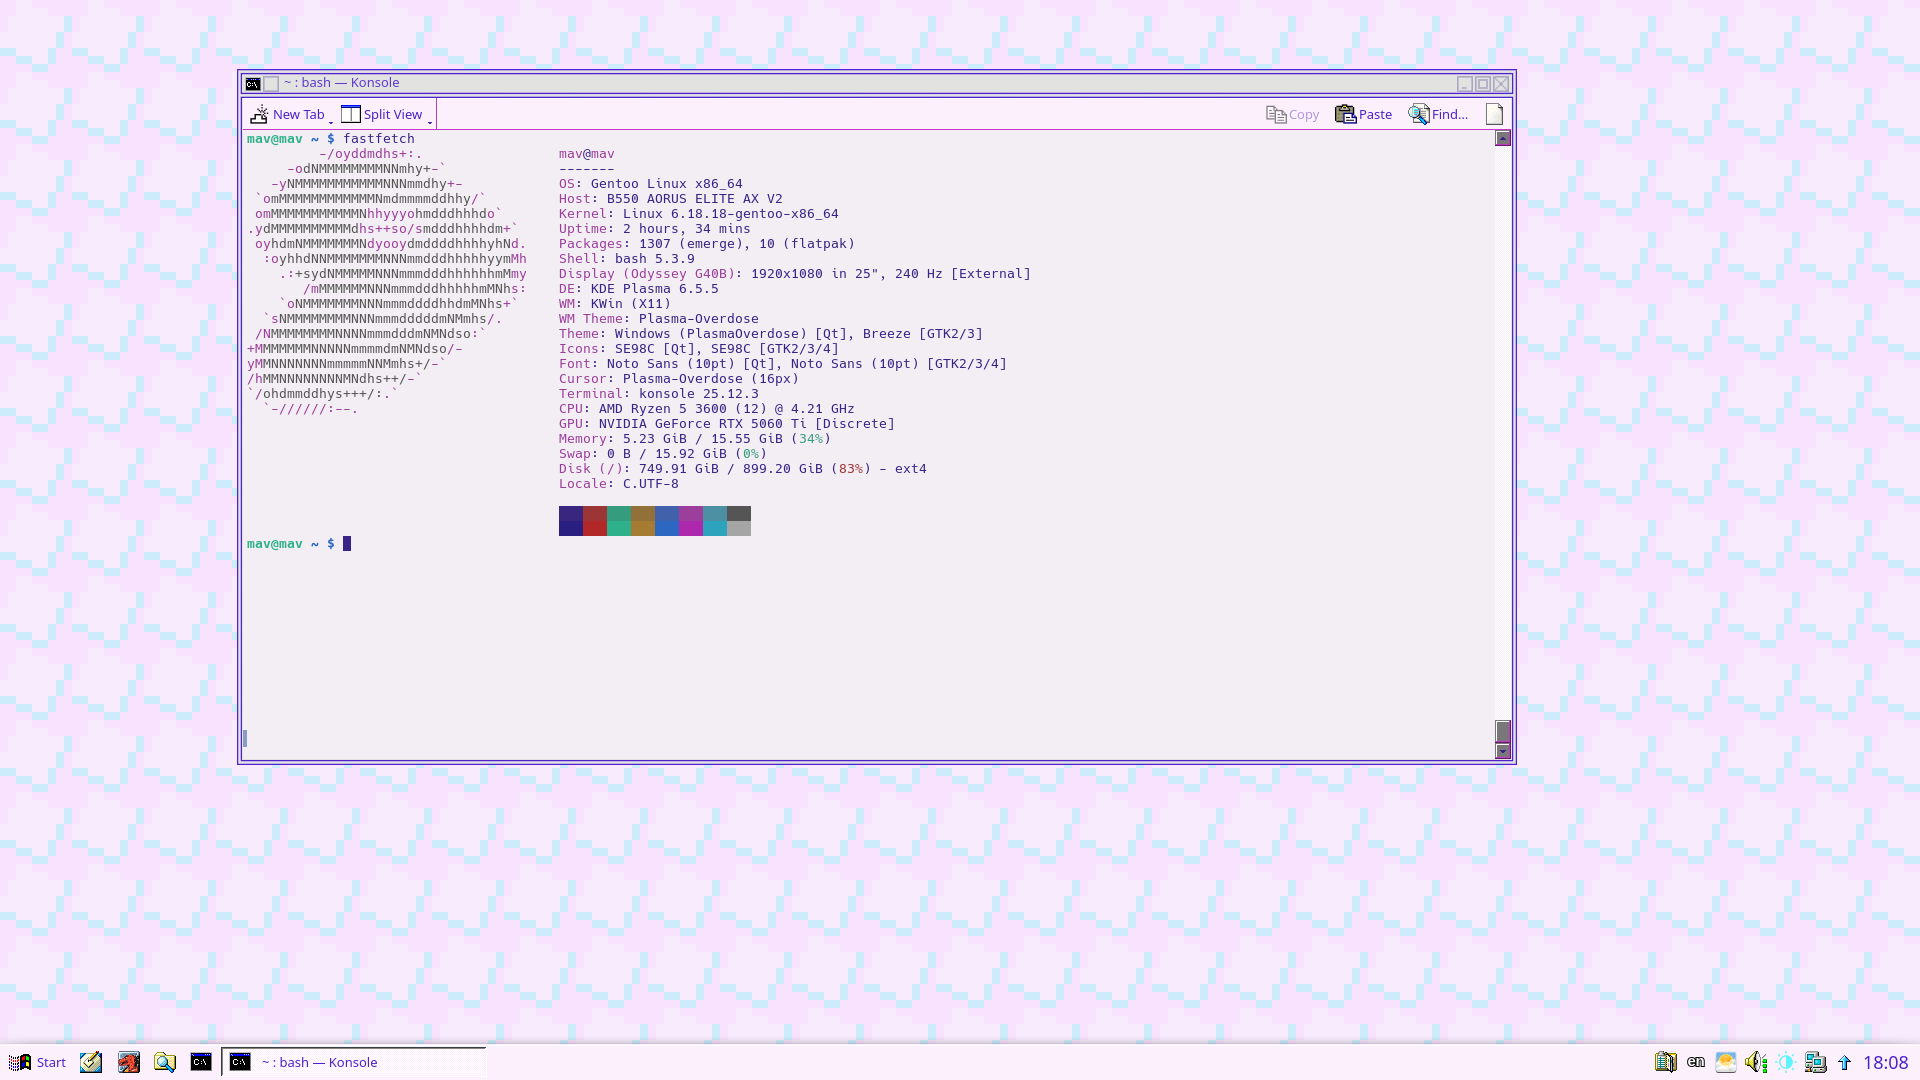Toggle the keep-on-all-desktops pin in titlebar
The width and height of the screenshot is (1920, 1080).
pos(271,83)
